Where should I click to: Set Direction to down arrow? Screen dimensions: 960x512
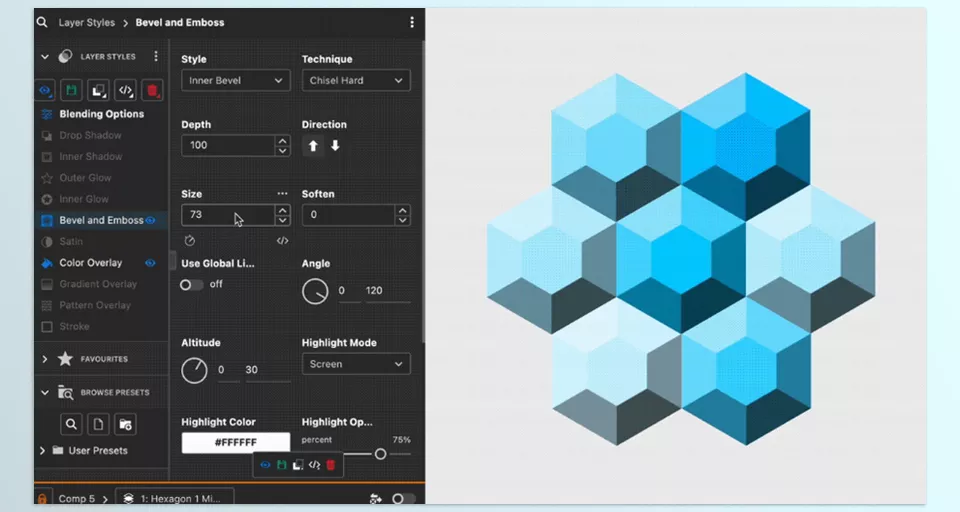pos(335,146)
